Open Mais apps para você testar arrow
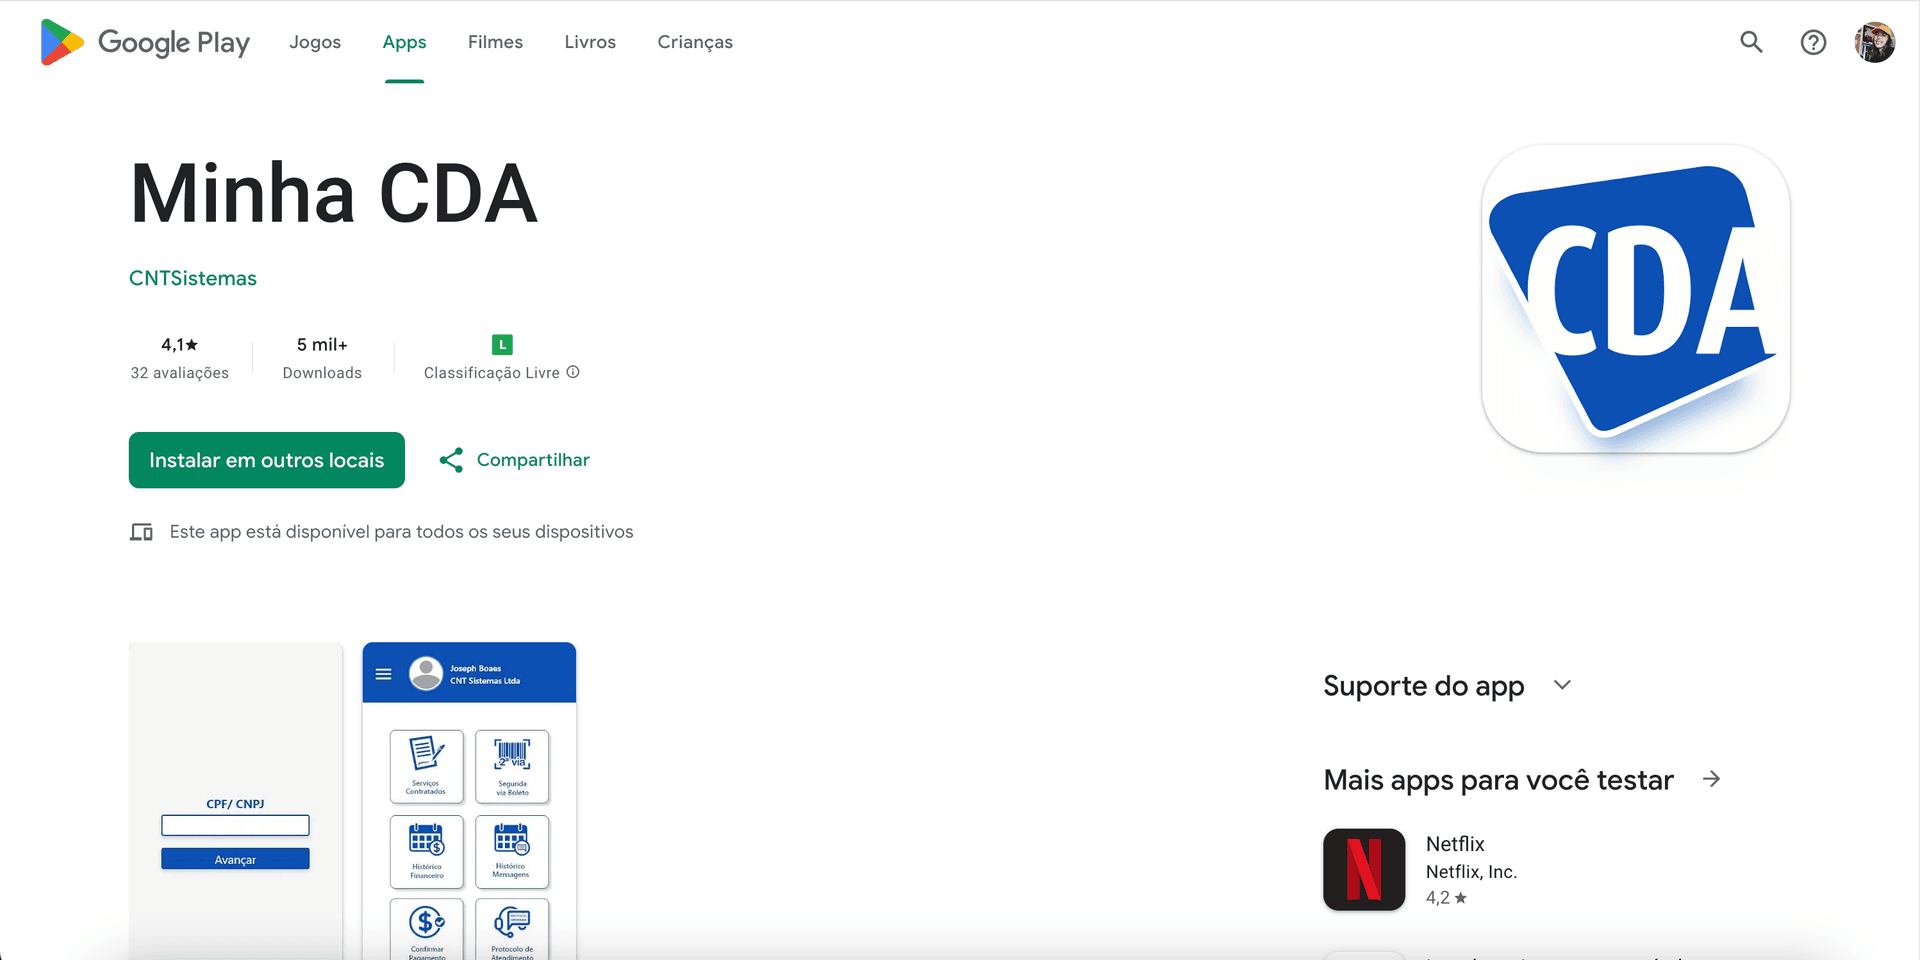The width and height of the screenshot is (1920, 960). point(1711,779)
